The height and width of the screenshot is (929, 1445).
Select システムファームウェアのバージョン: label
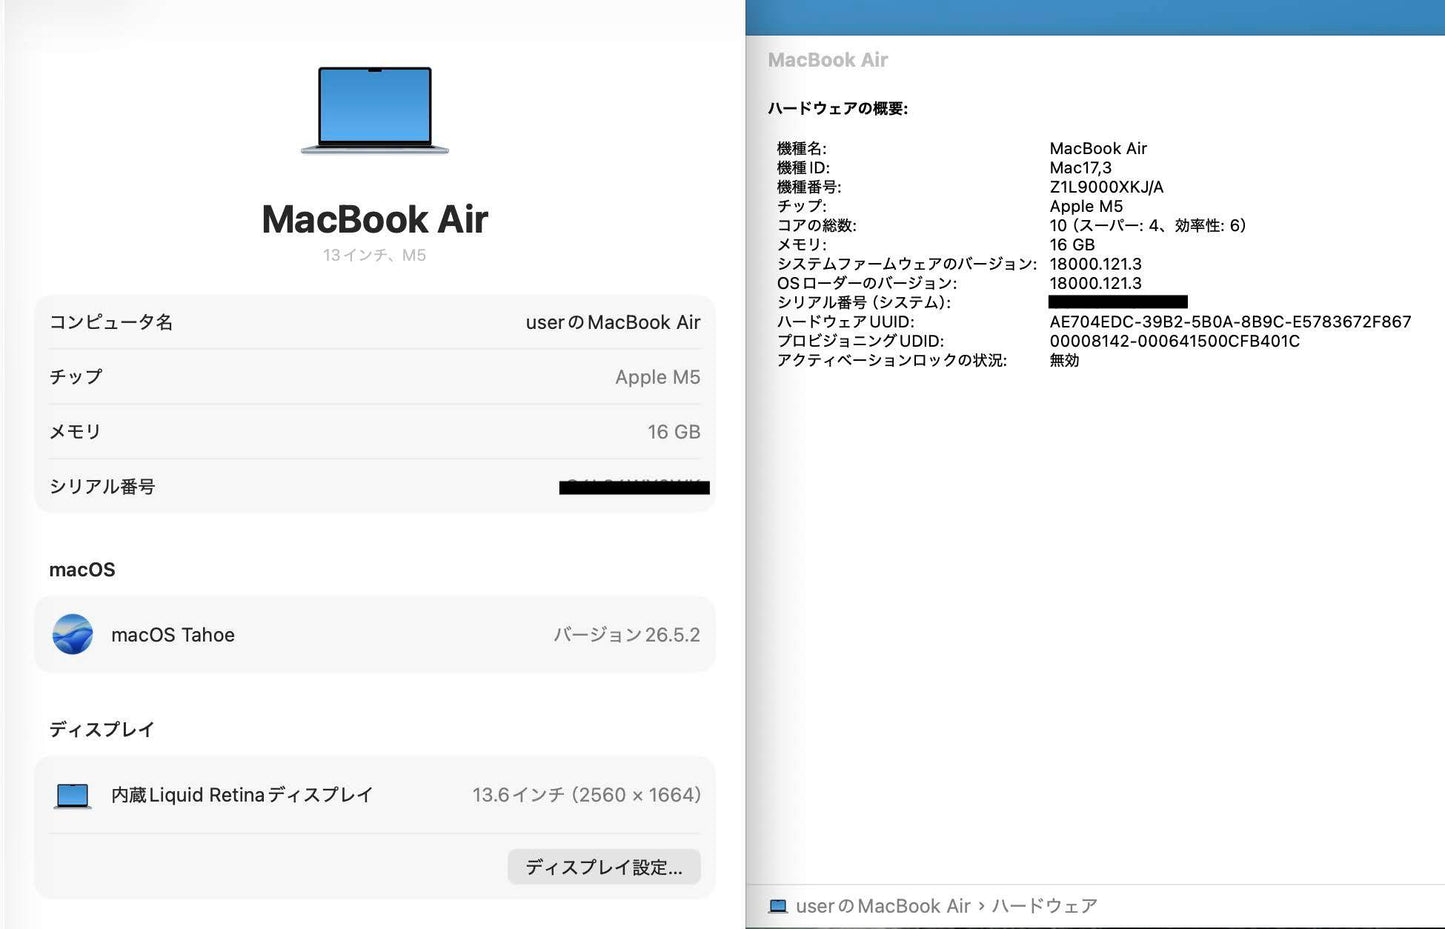click(907, 264)
